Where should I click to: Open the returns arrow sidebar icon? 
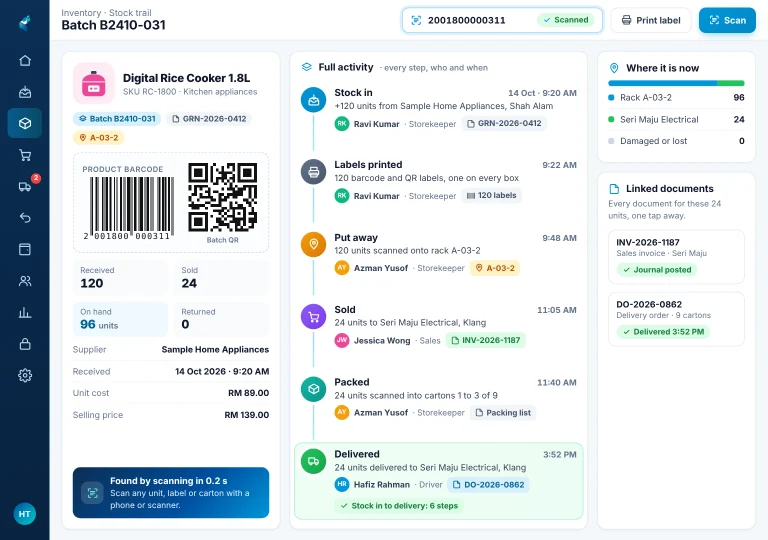pyautogui.click(x=25, y=218)
